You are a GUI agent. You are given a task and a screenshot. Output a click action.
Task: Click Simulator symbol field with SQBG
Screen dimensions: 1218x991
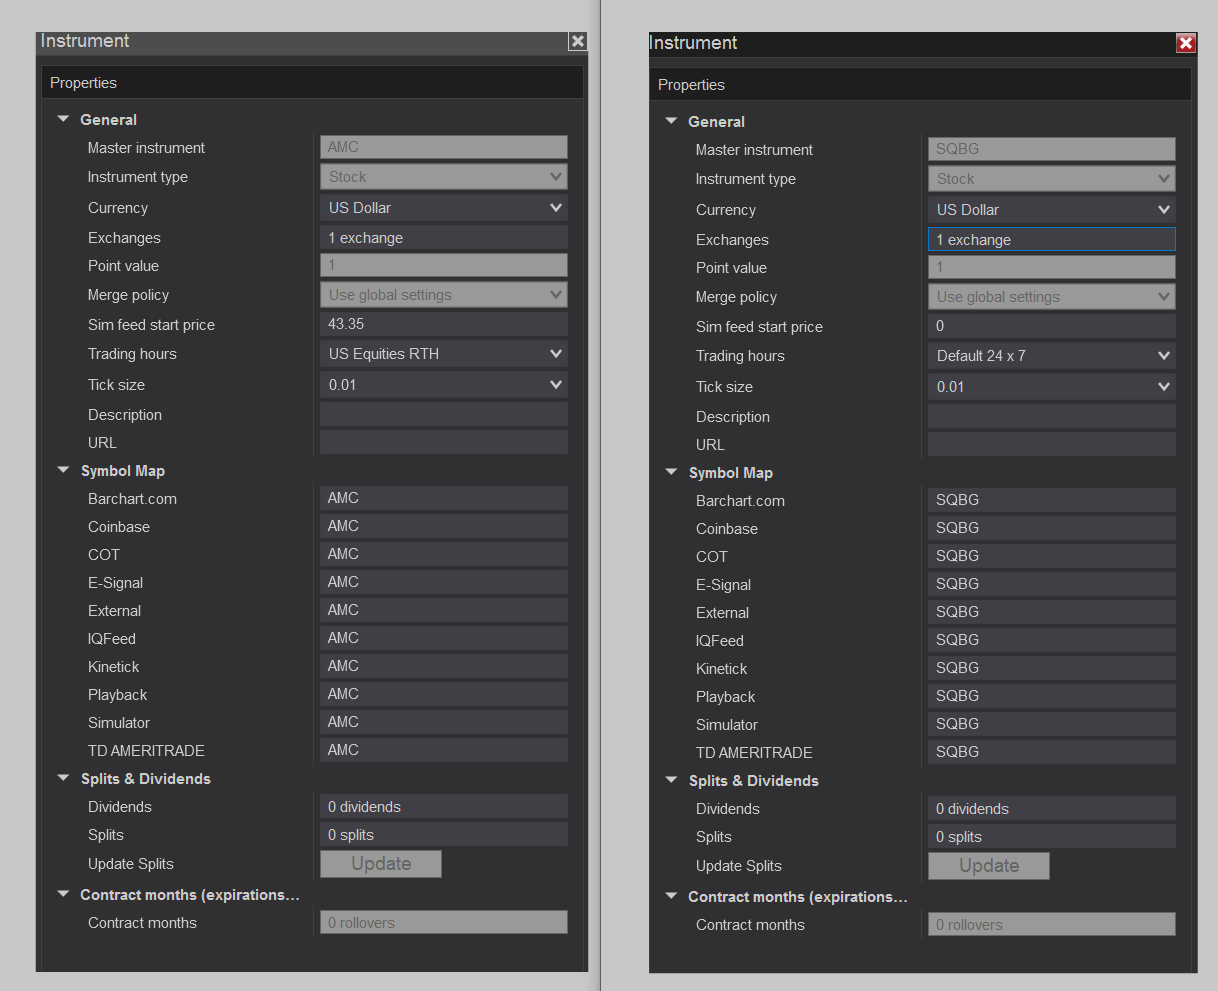tap(1052, 724)
